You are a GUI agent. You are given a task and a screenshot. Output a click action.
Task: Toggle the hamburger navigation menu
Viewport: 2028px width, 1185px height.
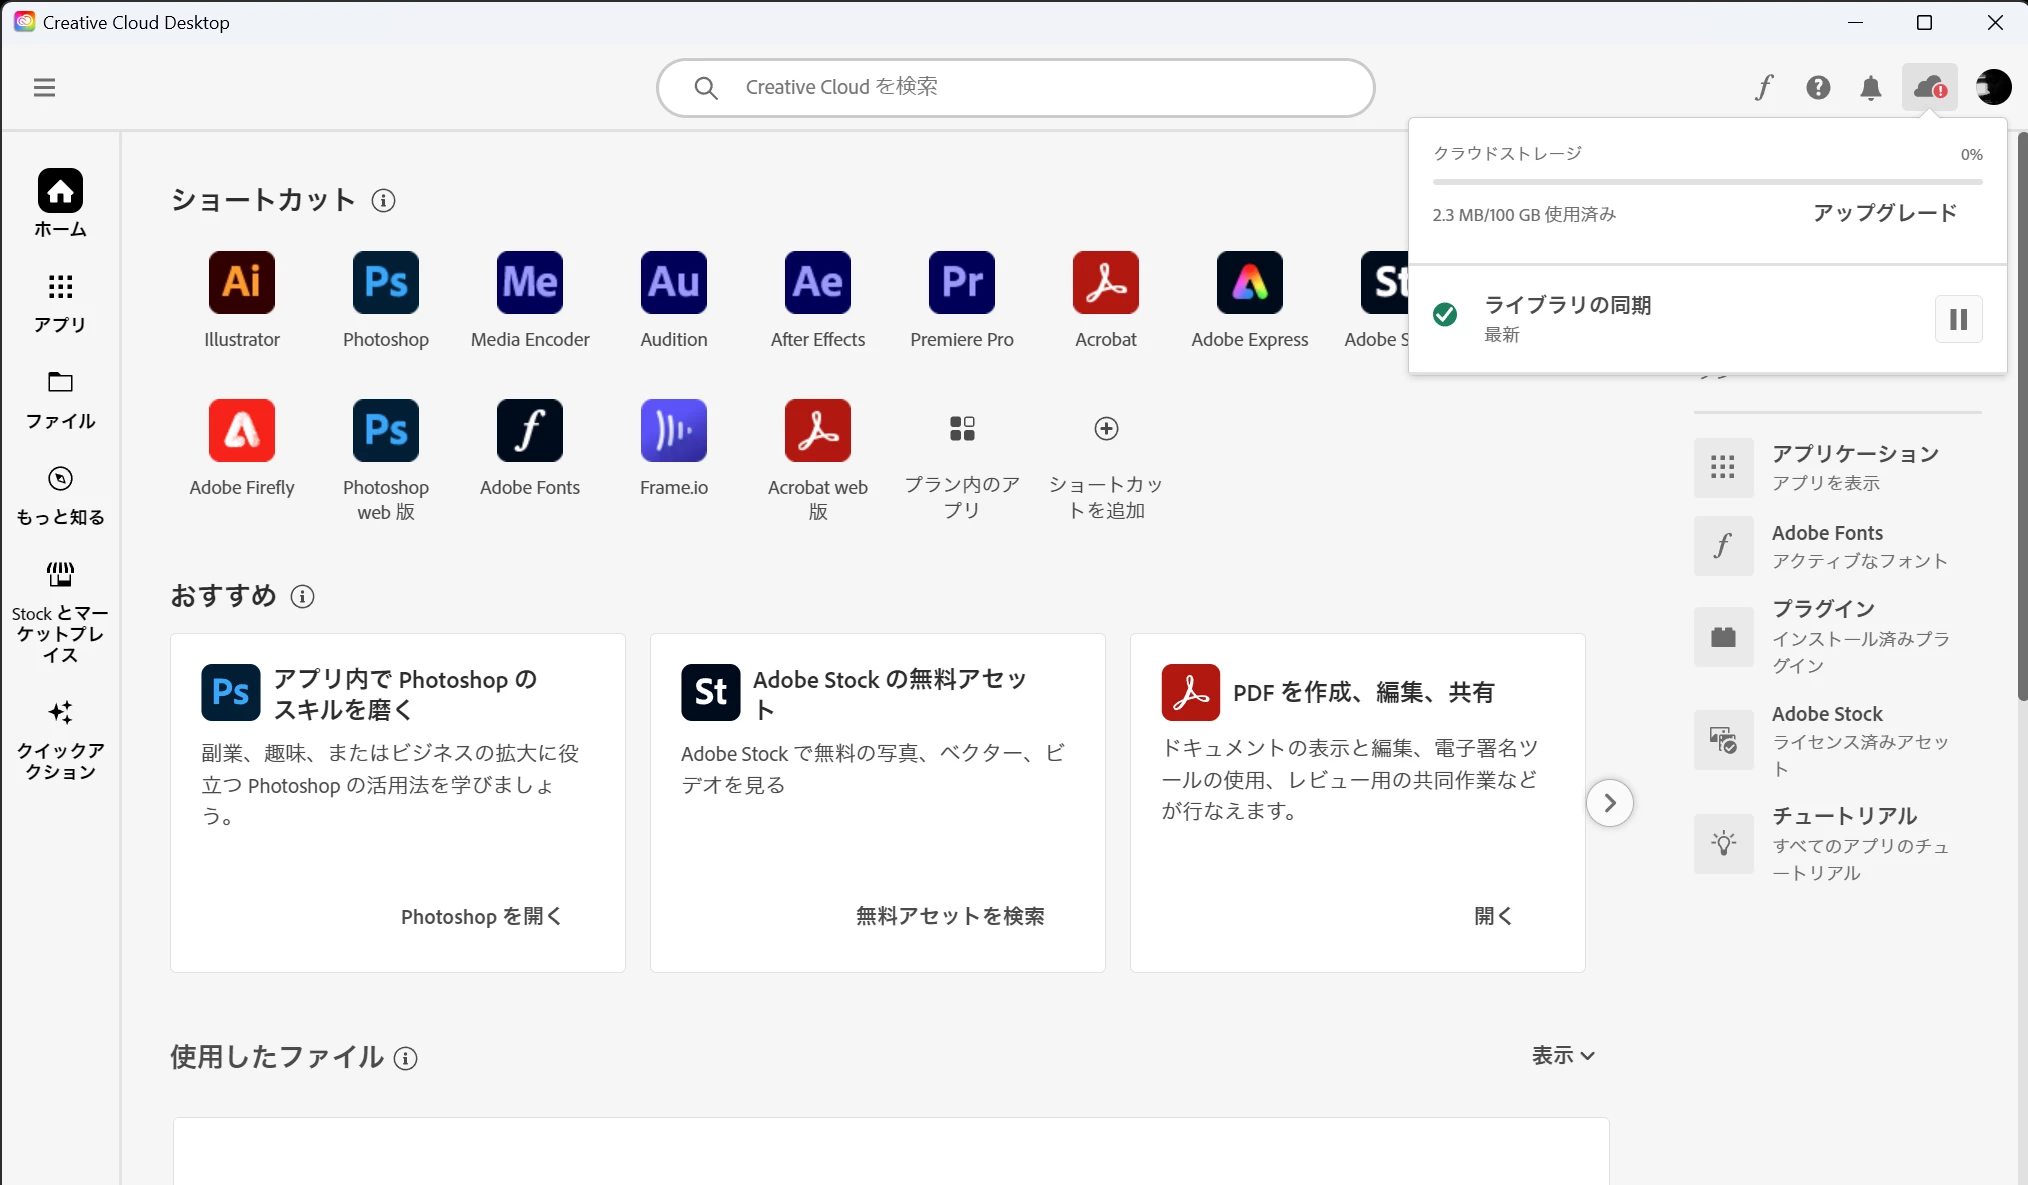pos(44,88)
